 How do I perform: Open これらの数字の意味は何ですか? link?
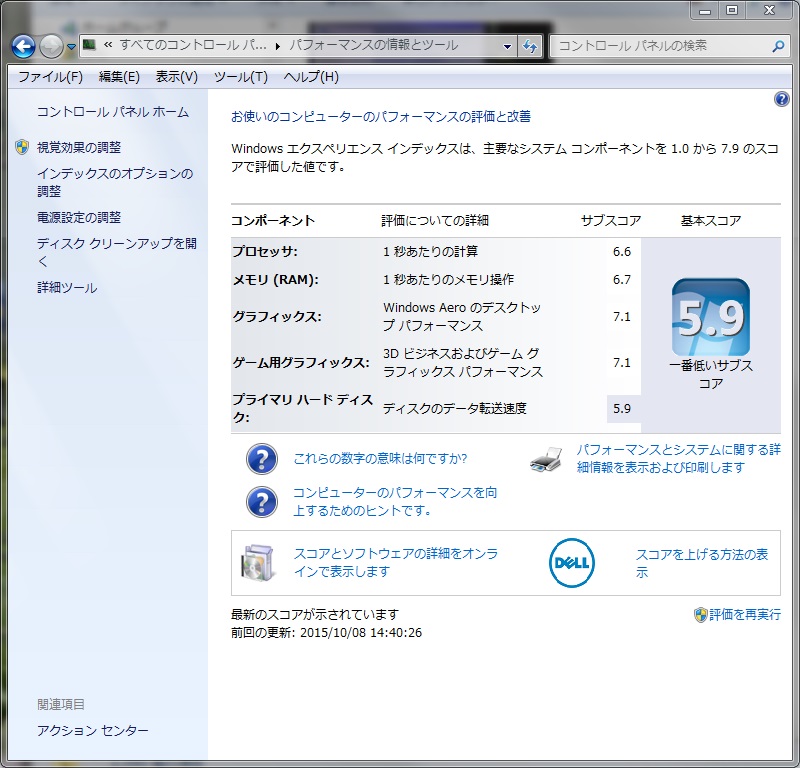380,458
